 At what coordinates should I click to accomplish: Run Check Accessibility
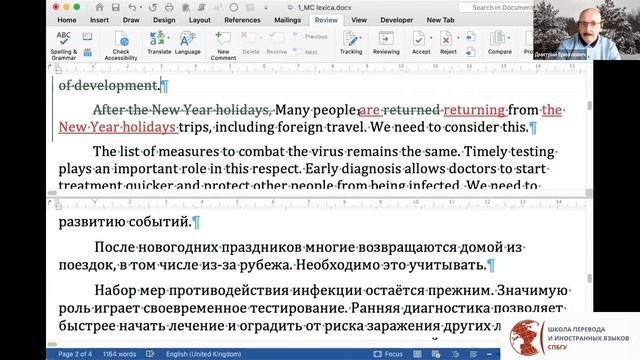[x=121, y=45]
